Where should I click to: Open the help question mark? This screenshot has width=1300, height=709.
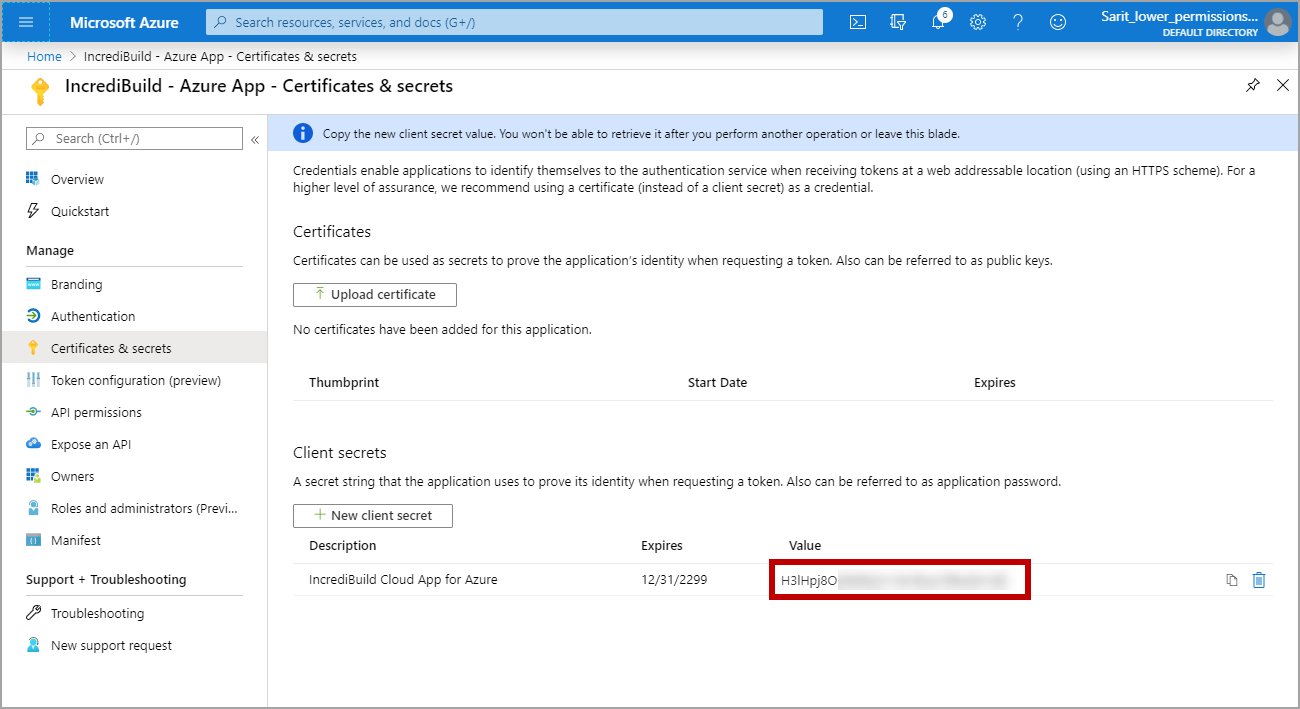pos(1018,22)
